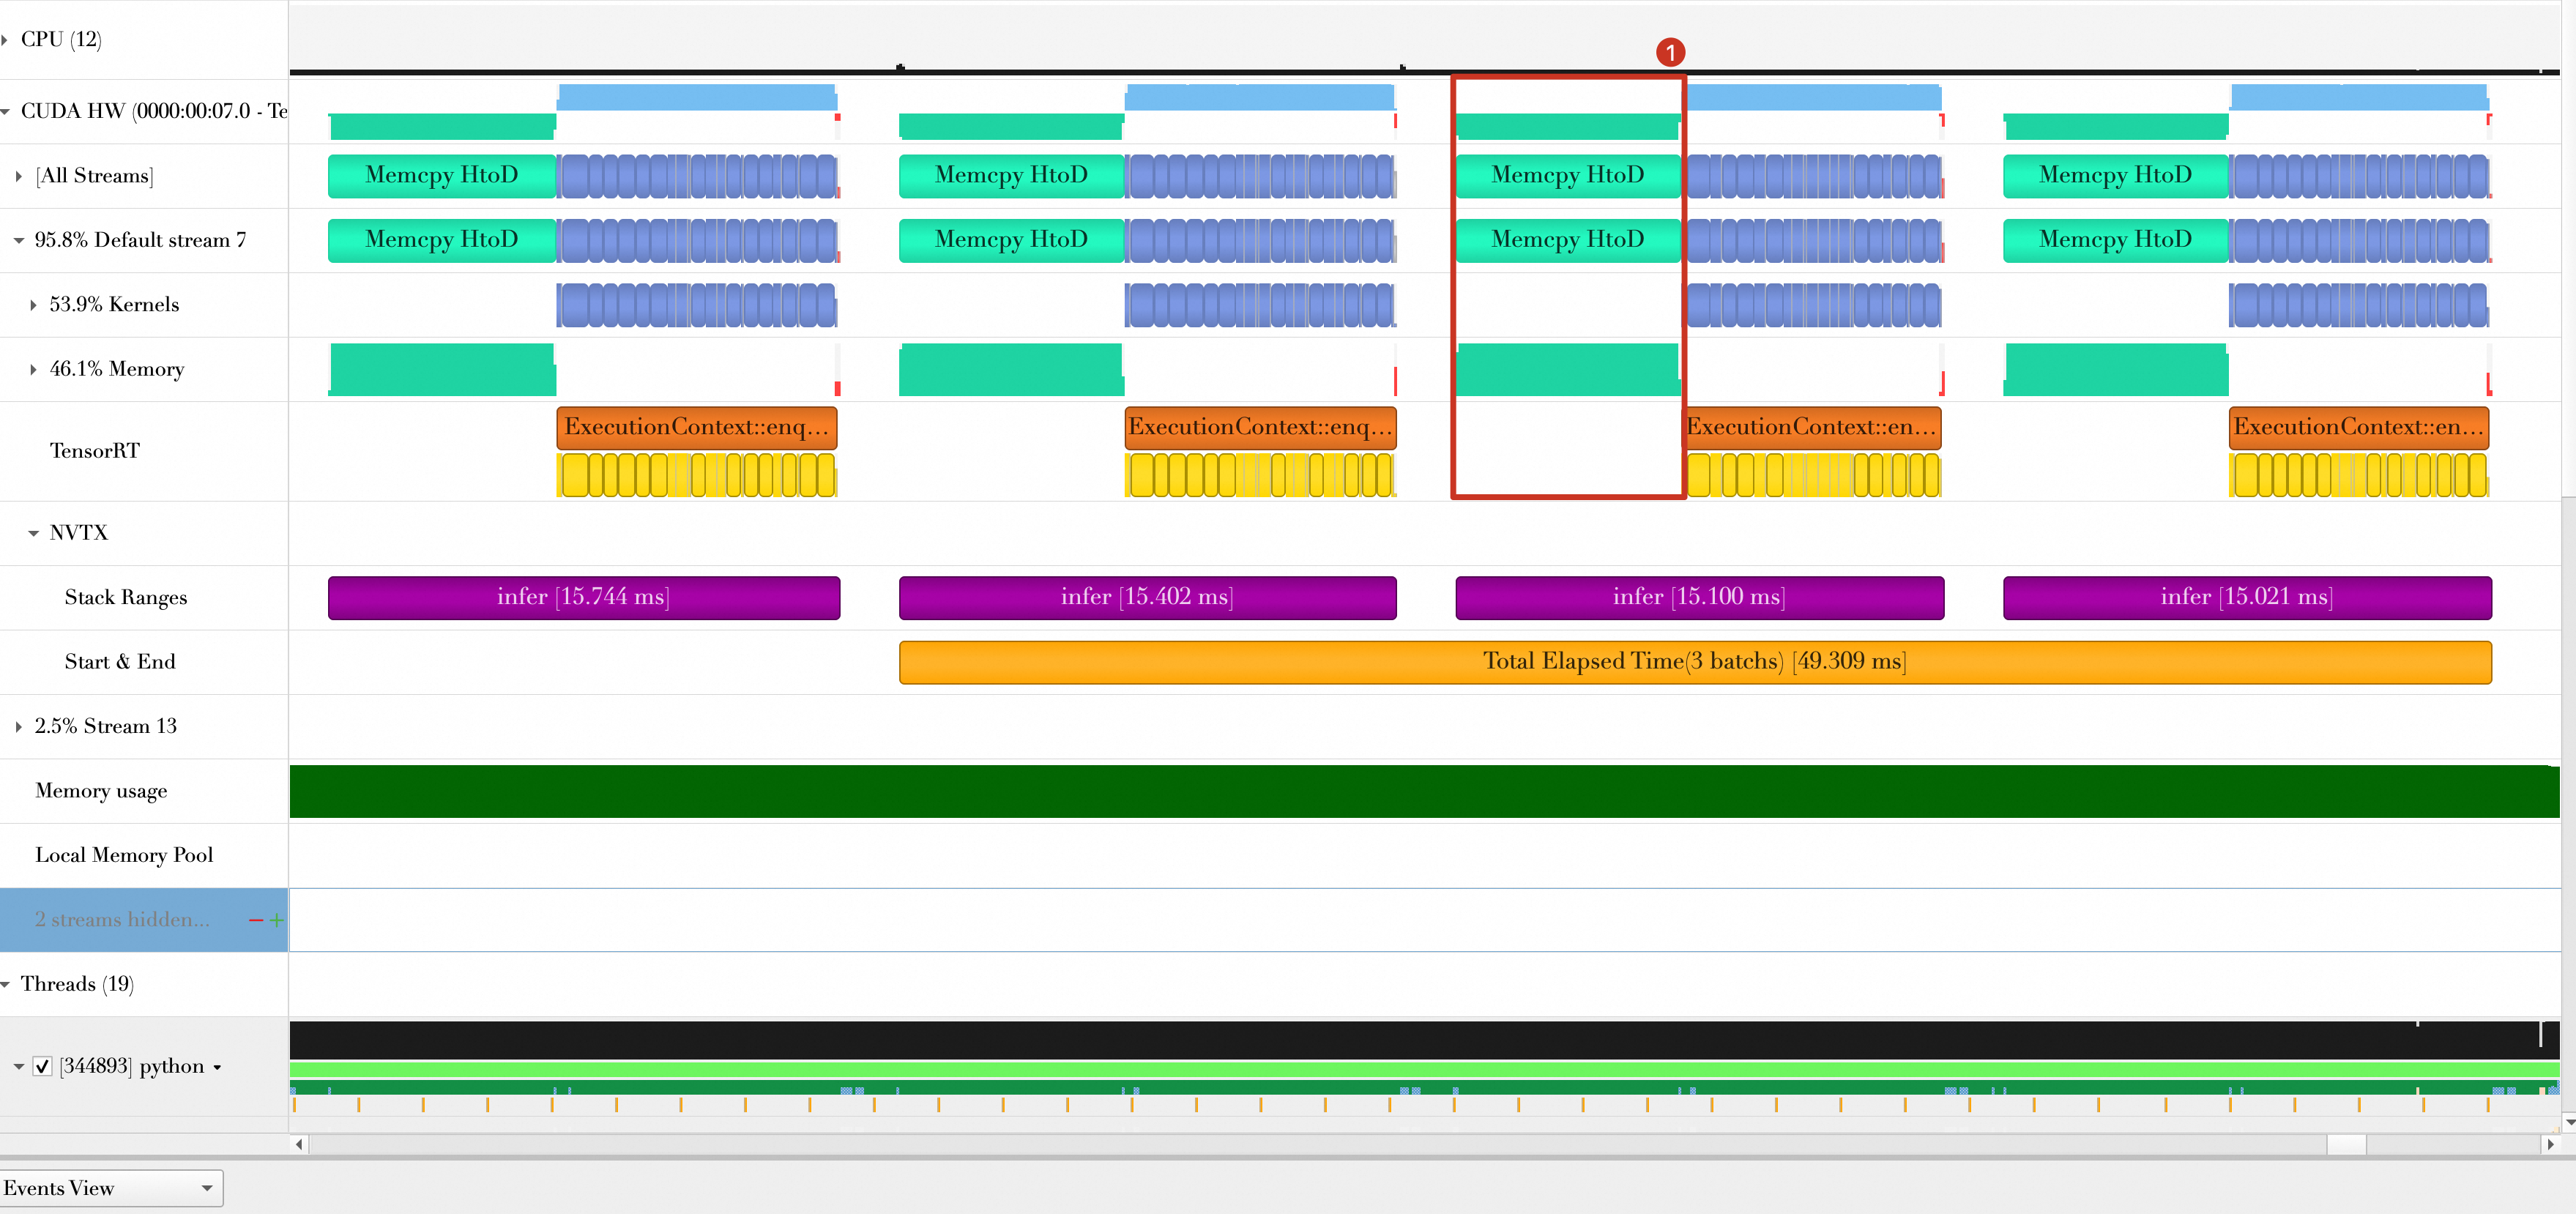The image size is (2576, 1214).
Task: Expand the 46.1% Memory row
Action: click(x=33, y=369)
